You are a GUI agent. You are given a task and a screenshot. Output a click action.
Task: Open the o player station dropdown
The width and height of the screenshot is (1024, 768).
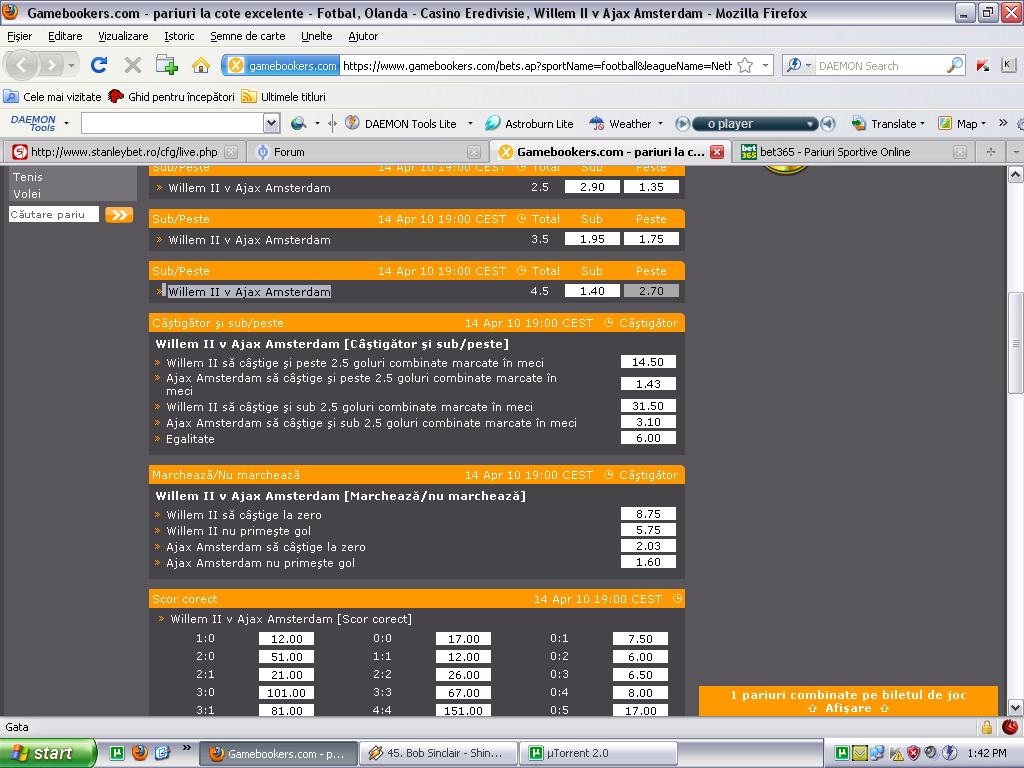[x=810, y=123]
